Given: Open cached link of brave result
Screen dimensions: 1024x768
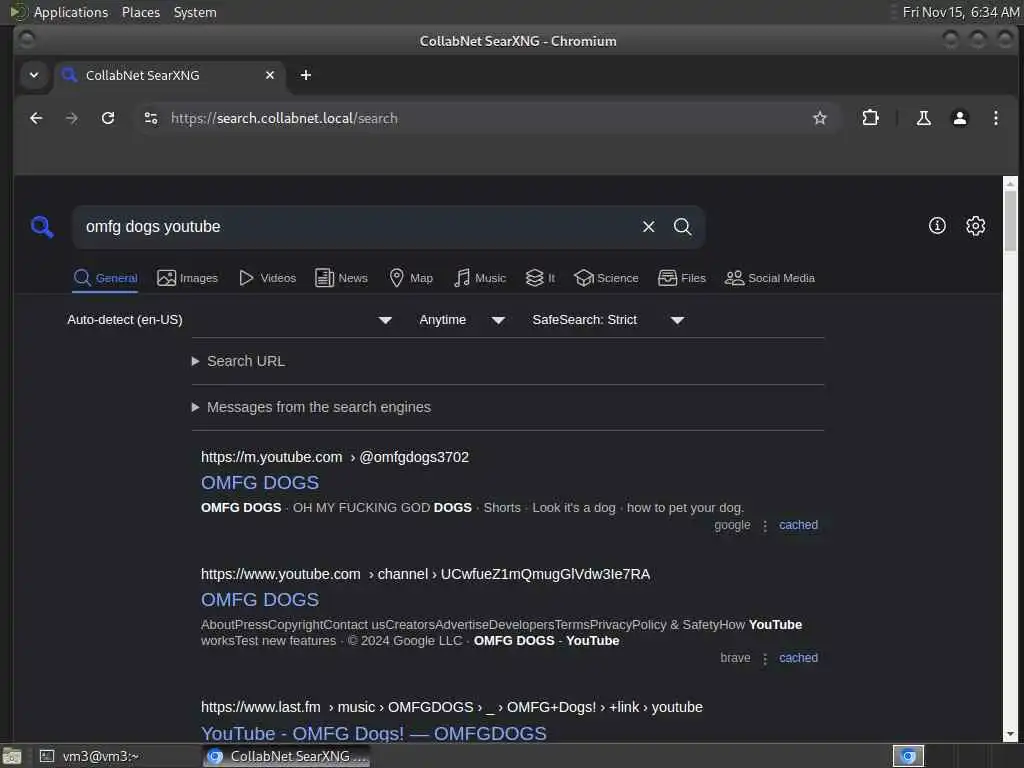Looking at the screenshot, I should [x=798, y=658].
